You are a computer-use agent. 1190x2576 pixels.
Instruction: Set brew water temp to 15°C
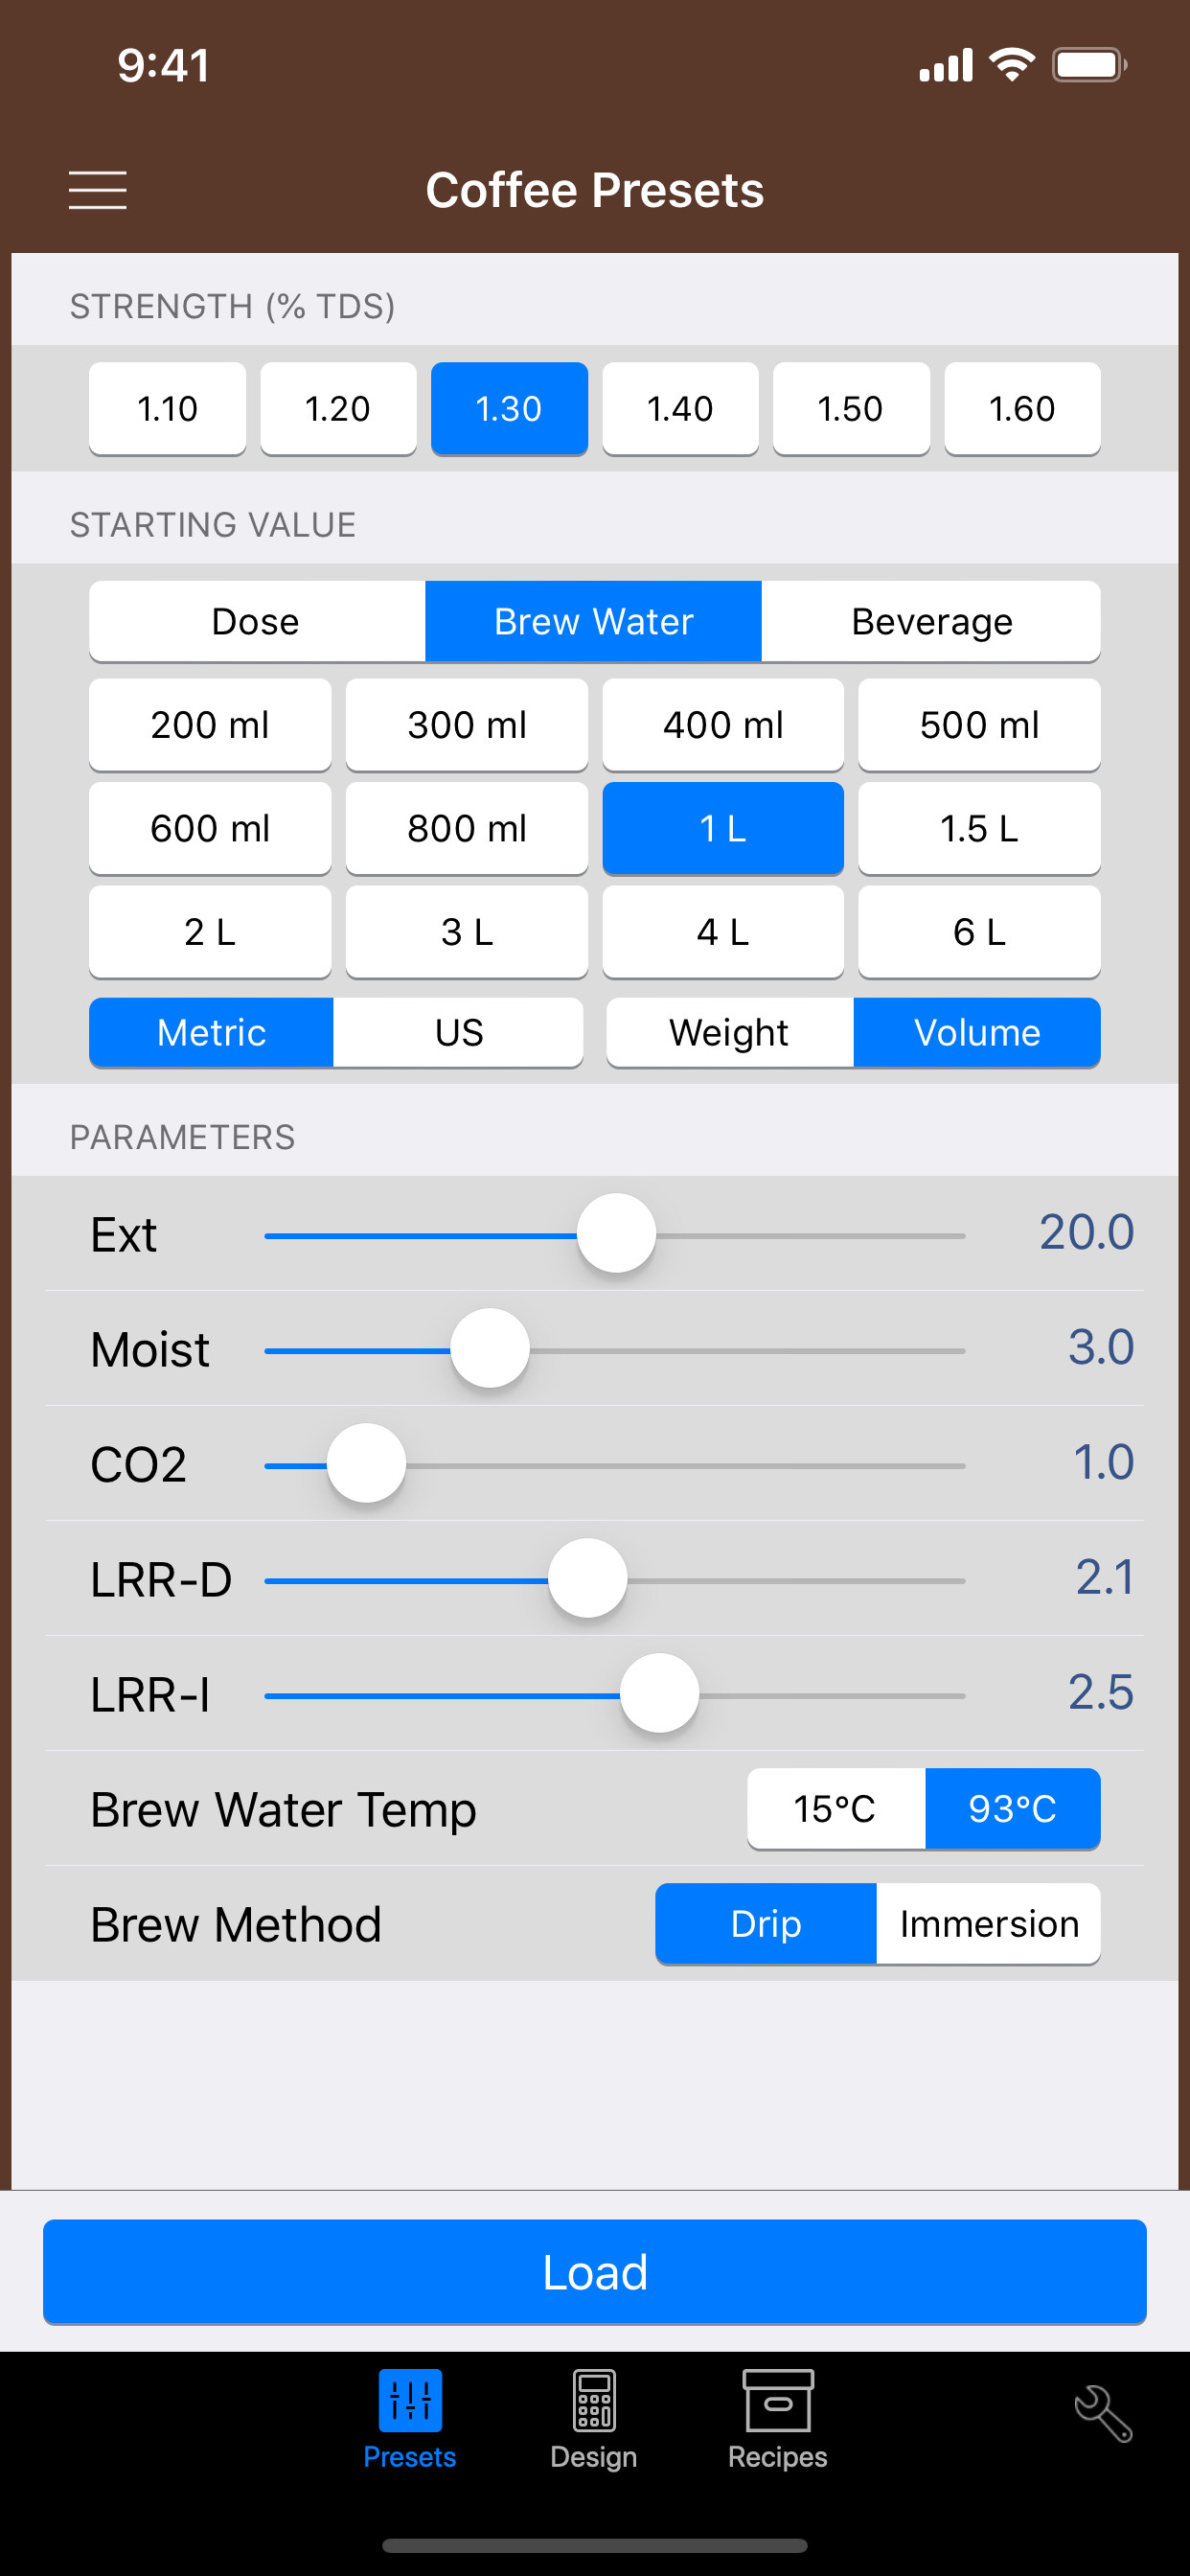[835, 1809]
